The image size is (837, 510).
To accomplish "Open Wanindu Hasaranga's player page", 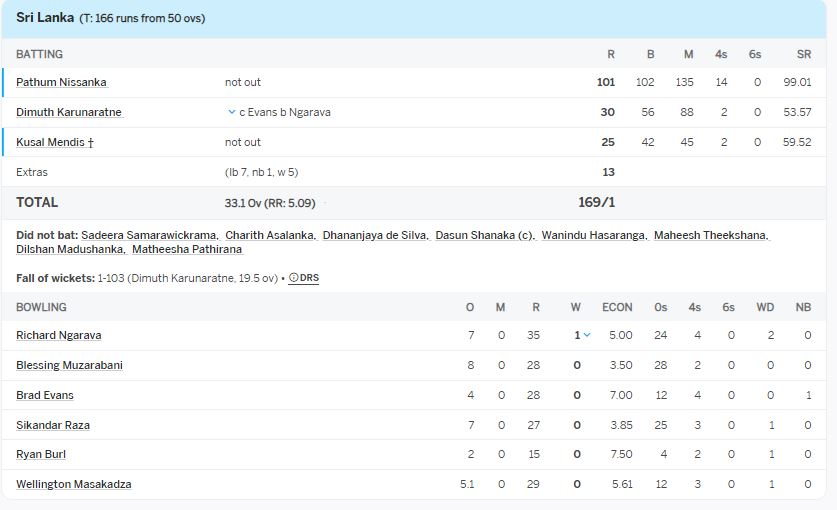I will 593,236.
